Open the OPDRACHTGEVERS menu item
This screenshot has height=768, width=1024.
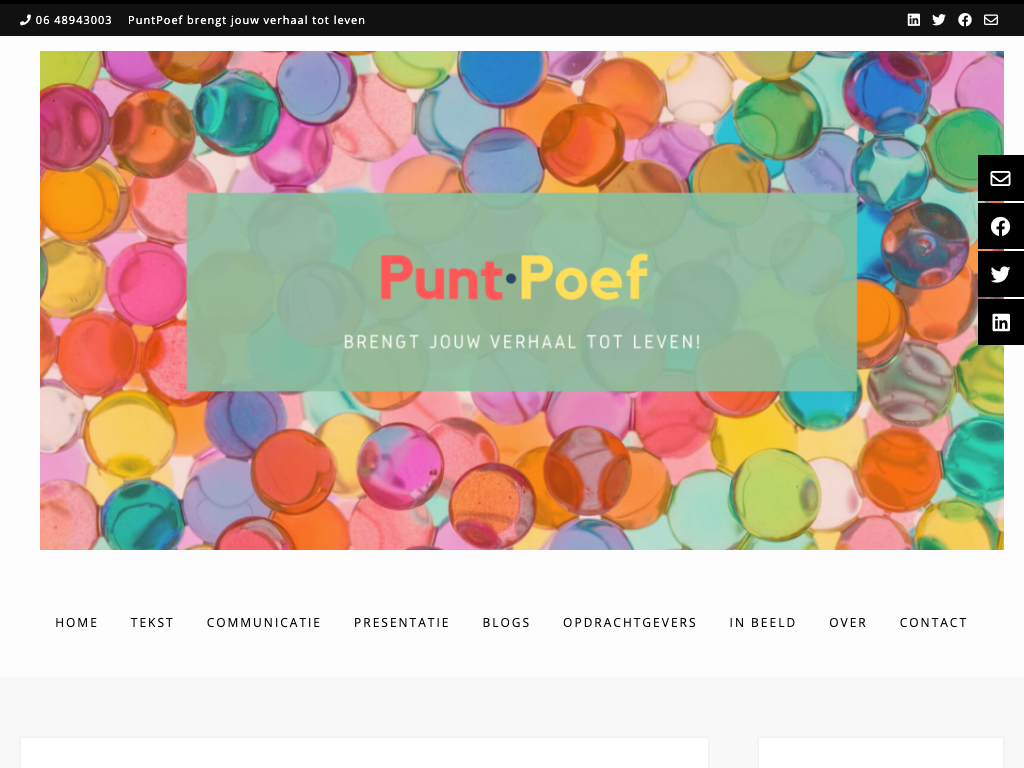(x=630, y=622)
